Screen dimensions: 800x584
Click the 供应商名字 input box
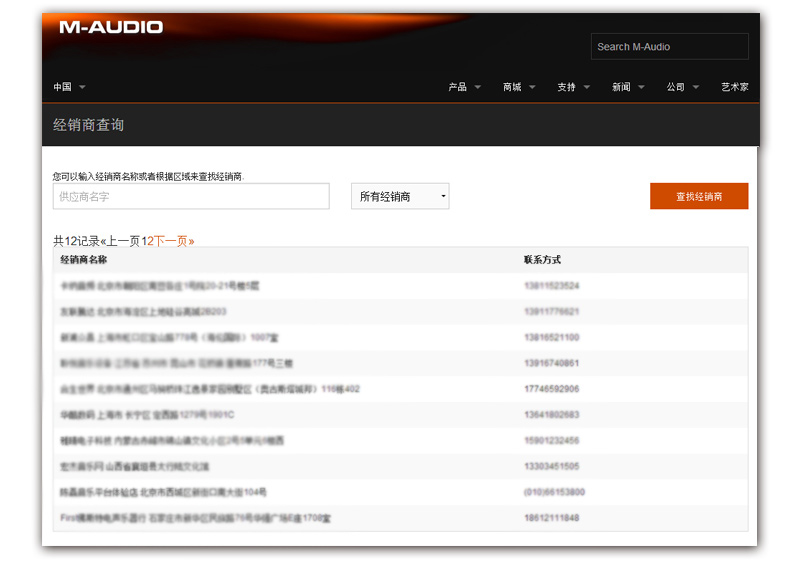click(191, 196)
